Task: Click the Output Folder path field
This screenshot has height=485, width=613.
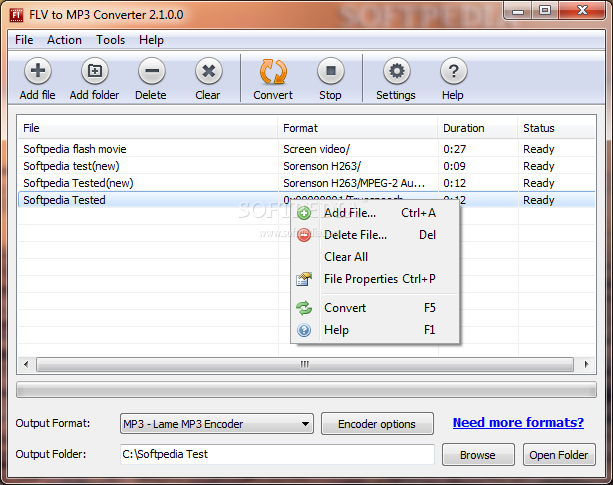Action: (x=277, y=454)
